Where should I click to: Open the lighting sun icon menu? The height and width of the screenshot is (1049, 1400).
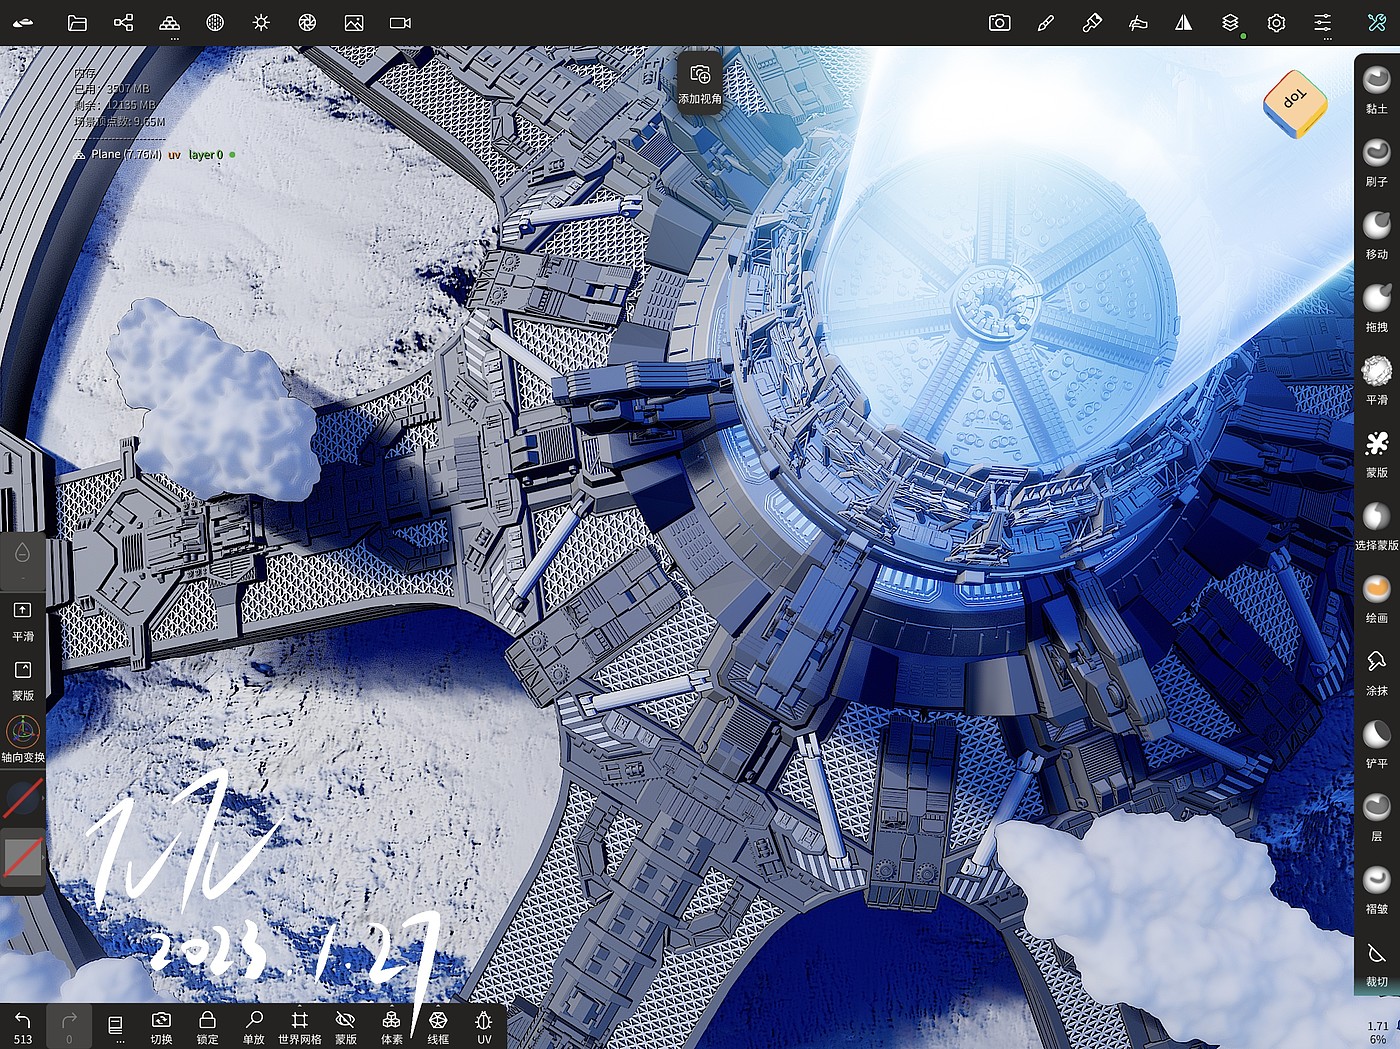tap(261, 23)
